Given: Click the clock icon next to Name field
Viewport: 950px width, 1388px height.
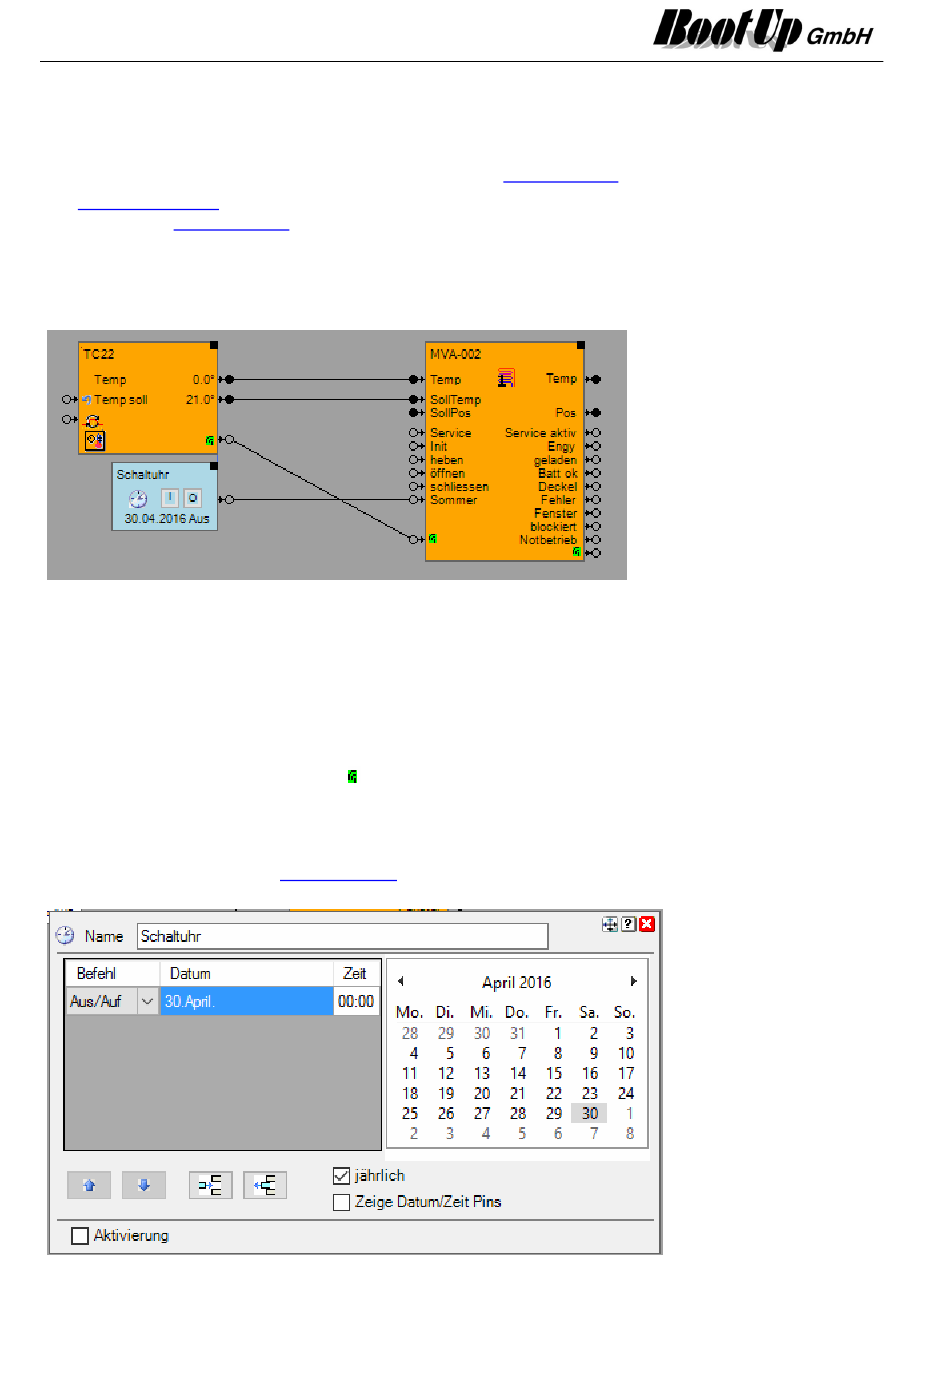Looking at the screenshot, I should tap(65, 935).
